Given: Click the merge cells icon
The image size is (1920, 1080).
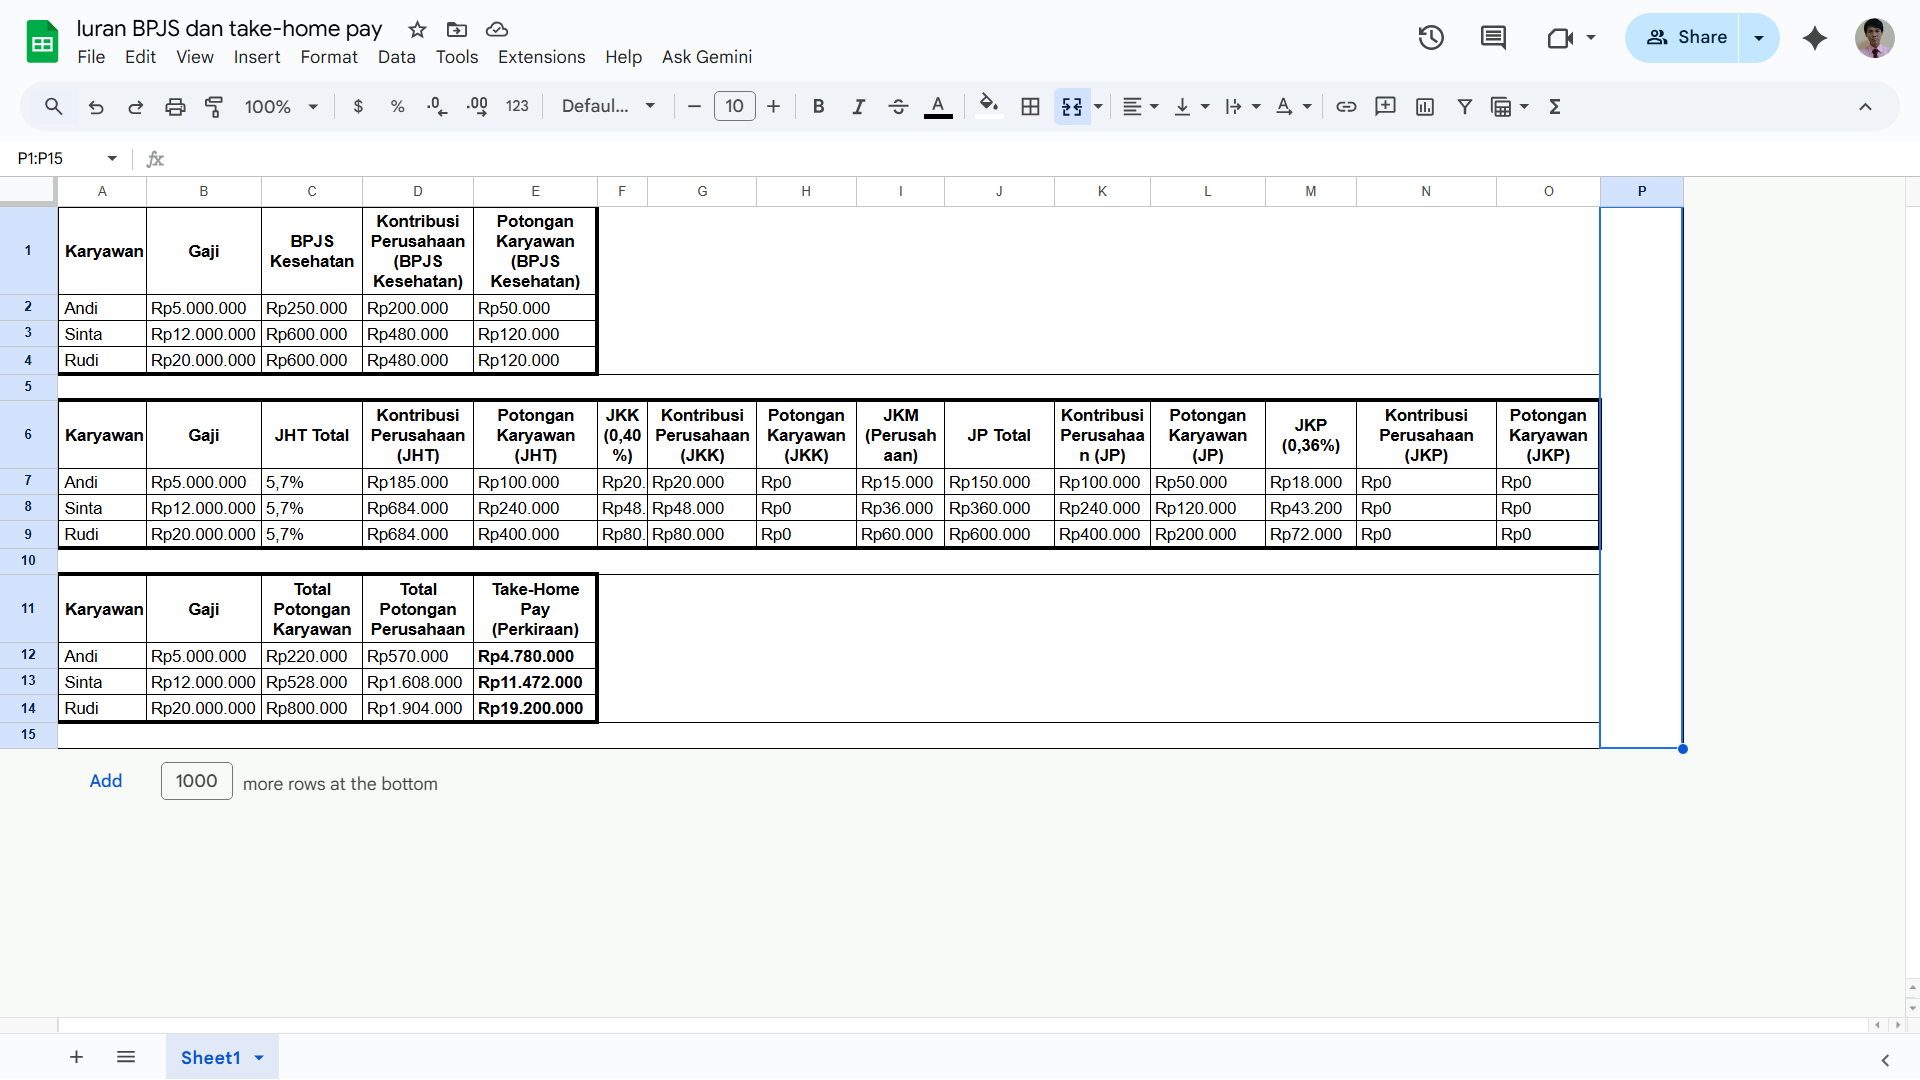Looking at the screenshot, I should click(x=1072, y=107).
